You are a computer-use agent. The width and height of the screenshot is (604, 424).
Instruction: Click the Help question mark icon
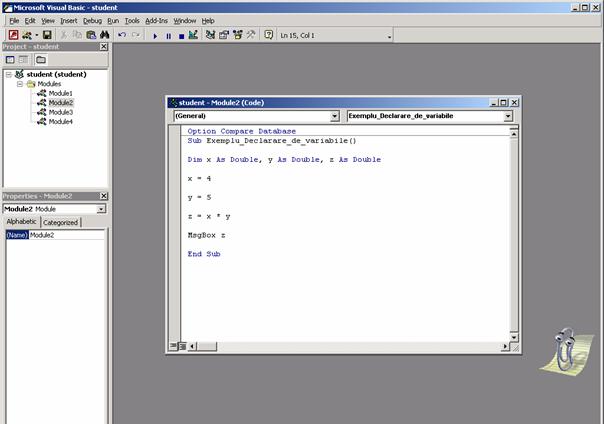[268, 34]
